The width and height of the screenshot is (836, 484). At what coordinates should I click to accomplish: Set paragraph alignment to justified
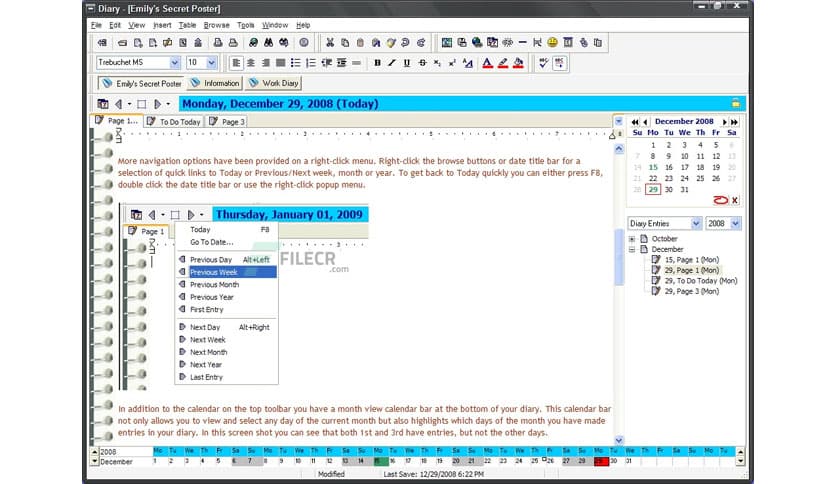[280, 63]
